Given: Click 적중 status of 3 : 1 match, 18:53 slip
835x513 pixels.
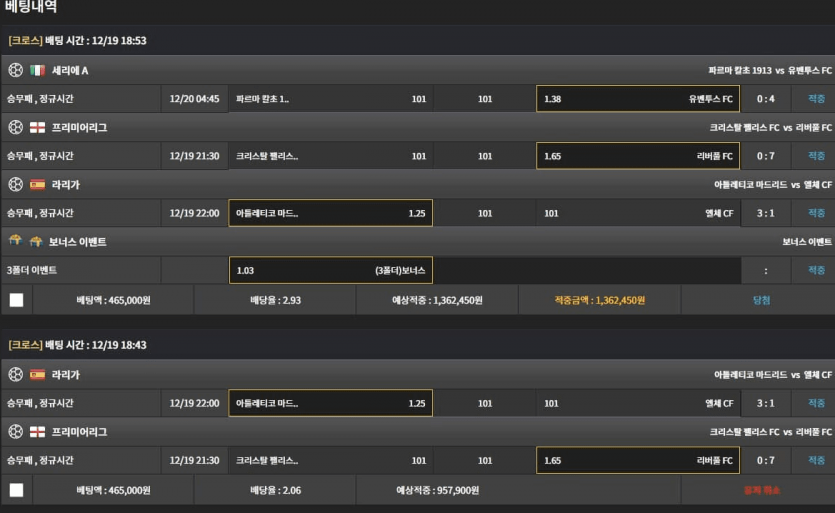Looking at the screenshot, I should 816,213.
